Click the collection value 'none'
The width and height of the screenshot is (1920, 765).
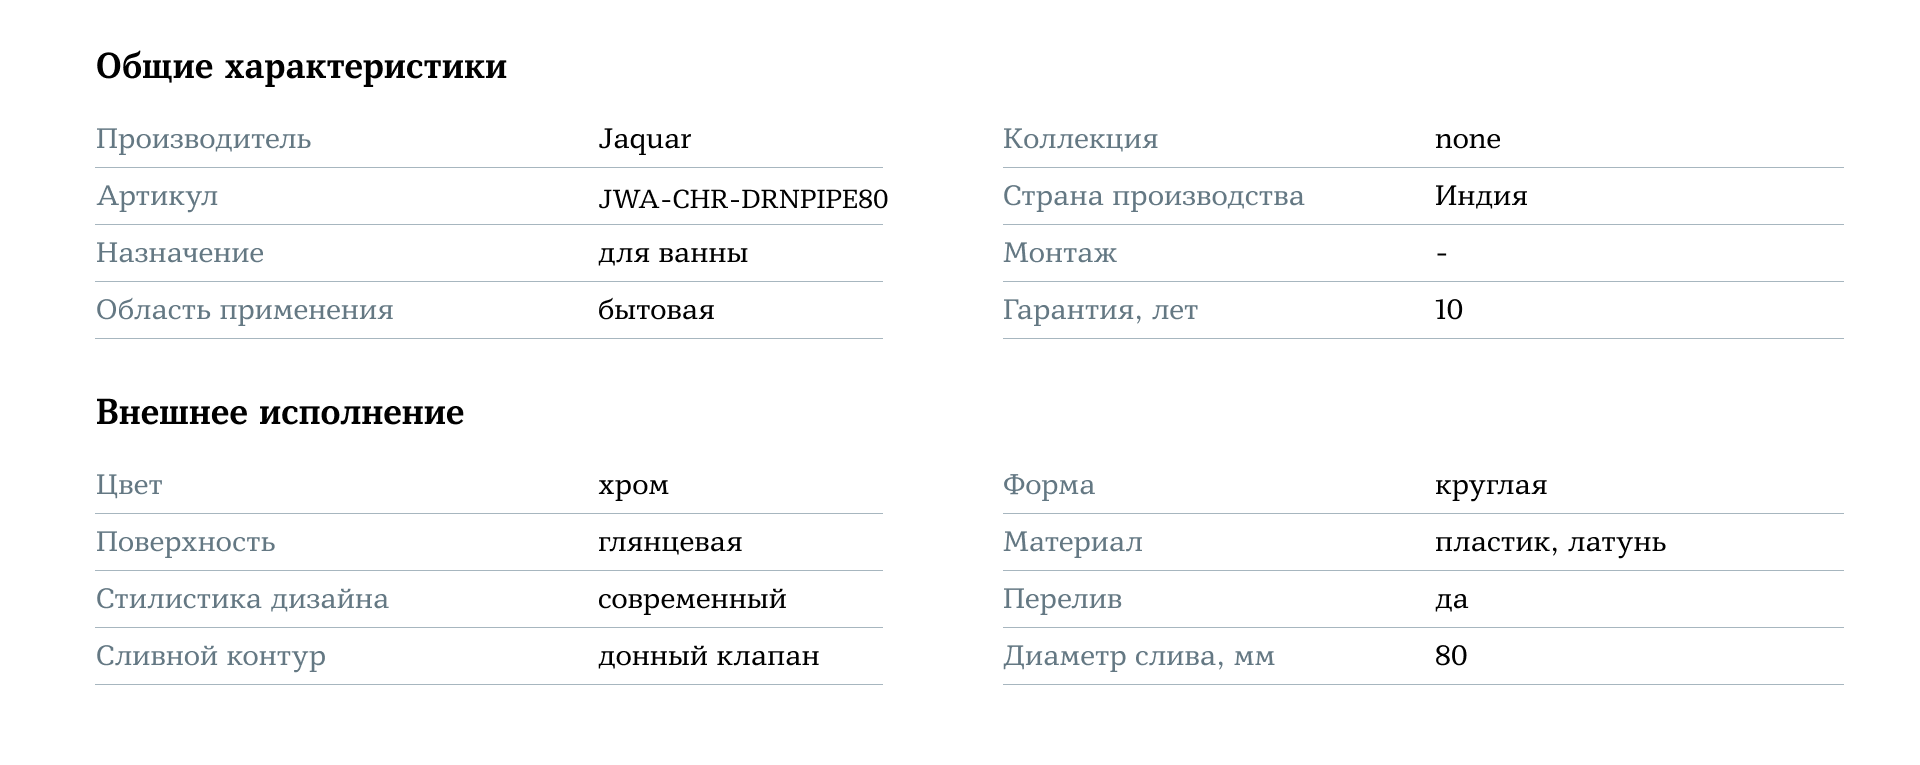pyautogui.click(x=1467, y=139)
